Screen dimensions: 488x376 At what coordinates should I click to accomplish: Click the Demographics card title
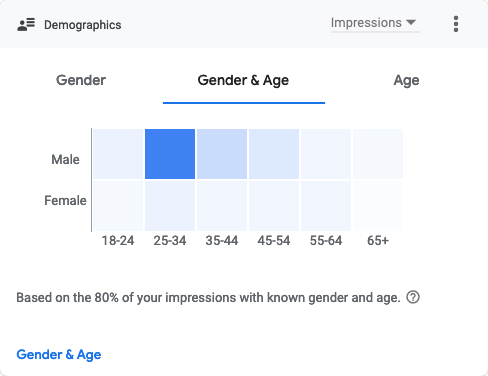point(83,25)
